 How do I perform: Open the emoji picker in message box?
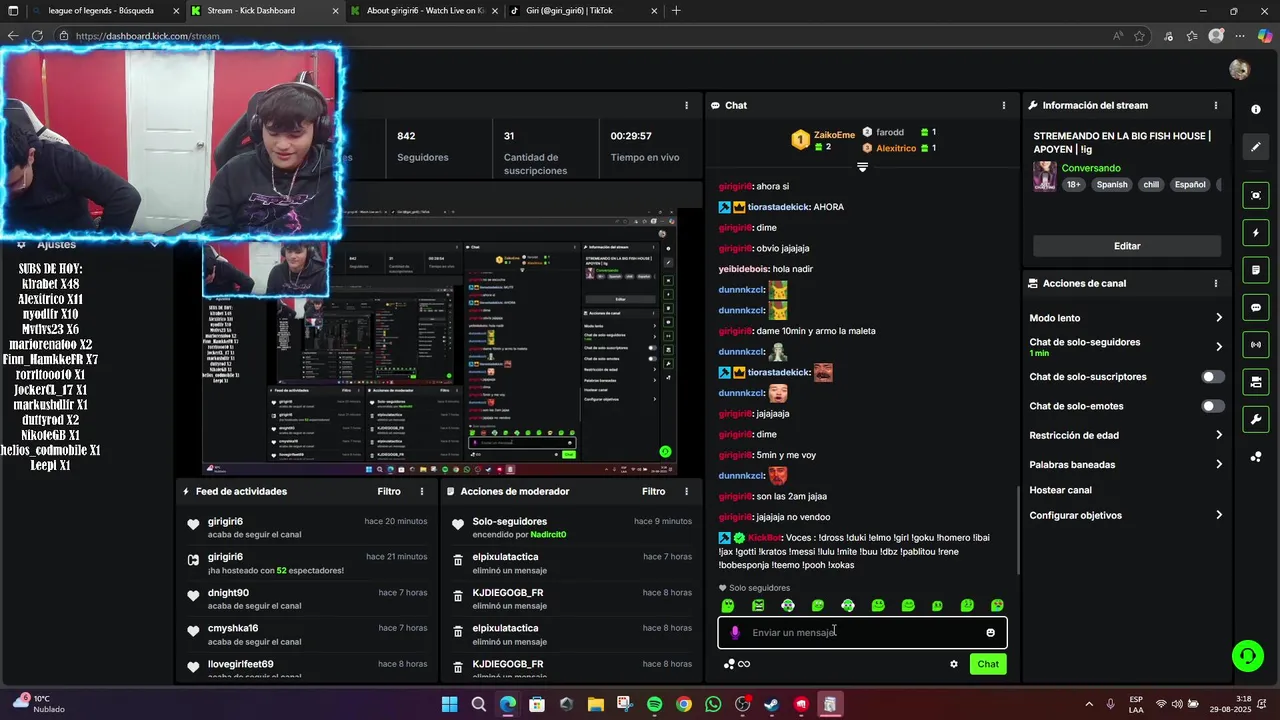click(990, 632)
